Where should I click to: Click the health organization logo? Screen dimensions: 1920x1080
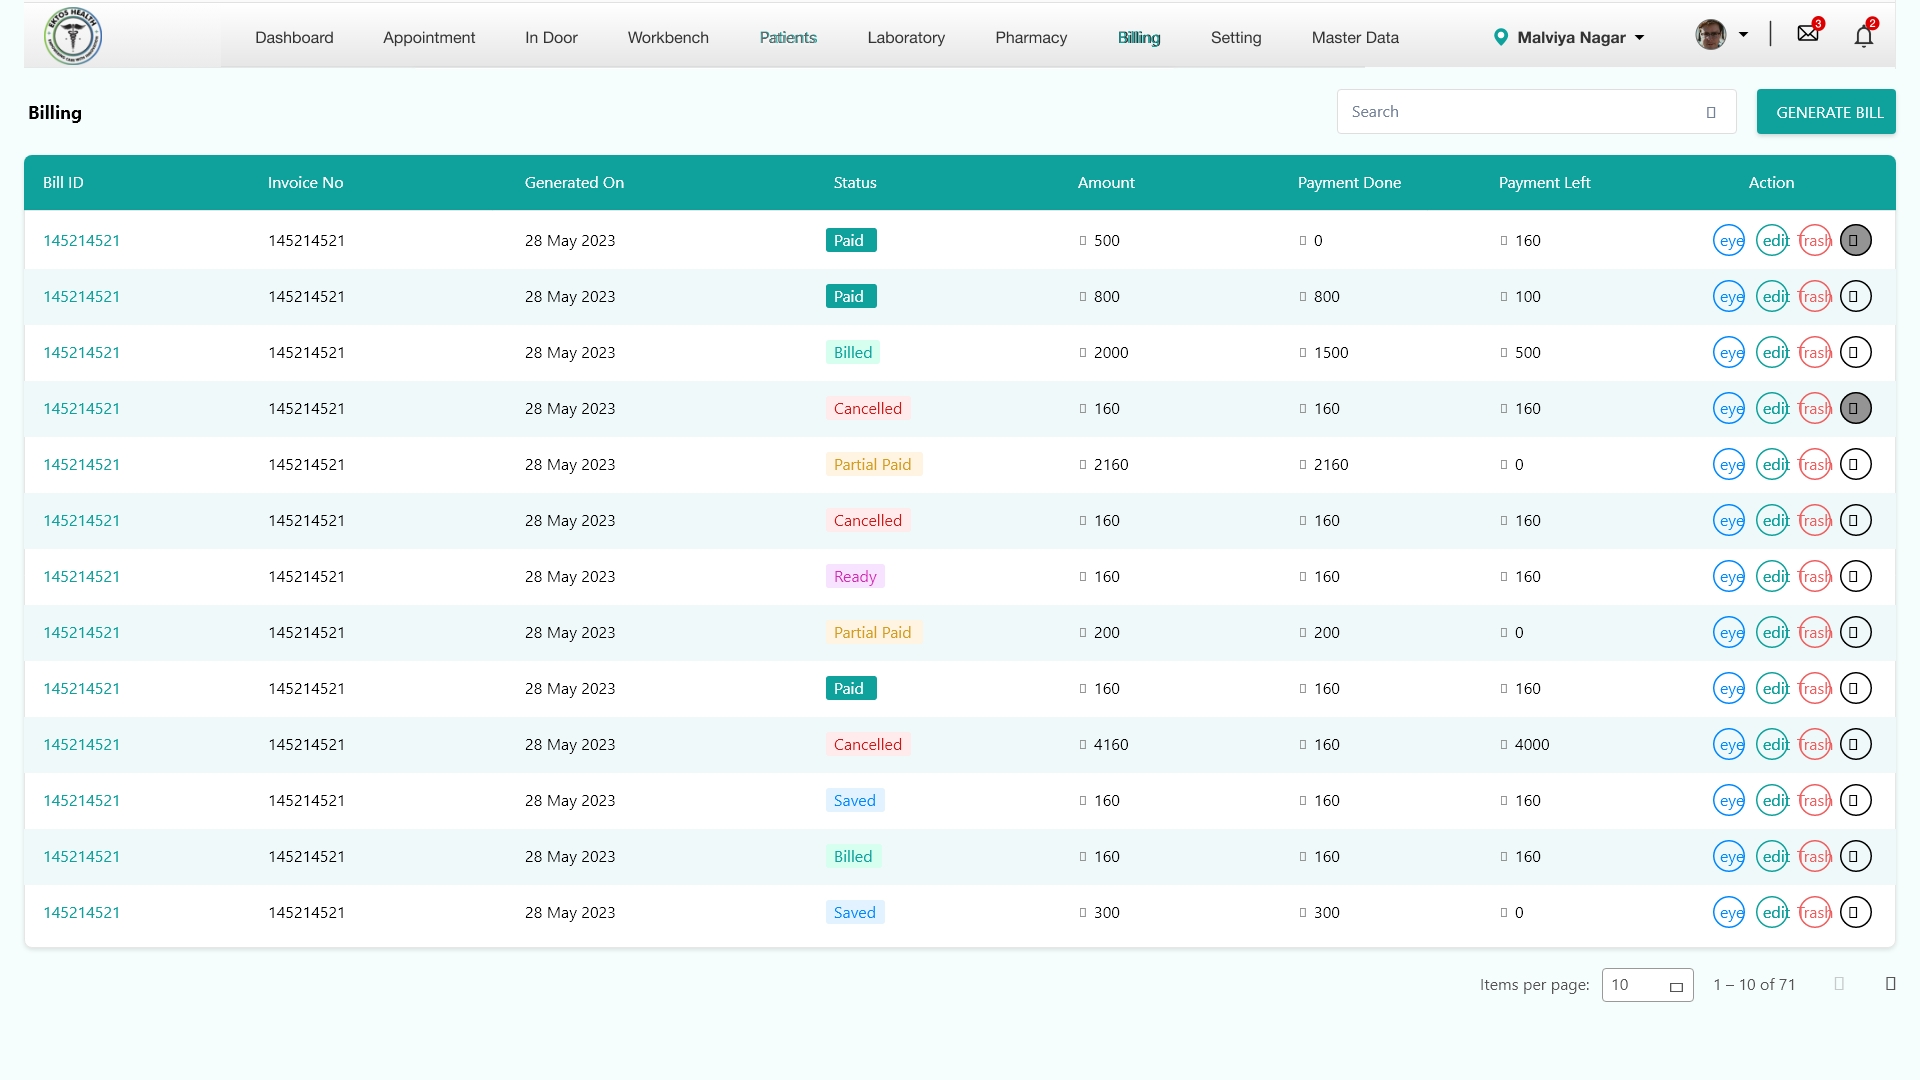point(73,37)
